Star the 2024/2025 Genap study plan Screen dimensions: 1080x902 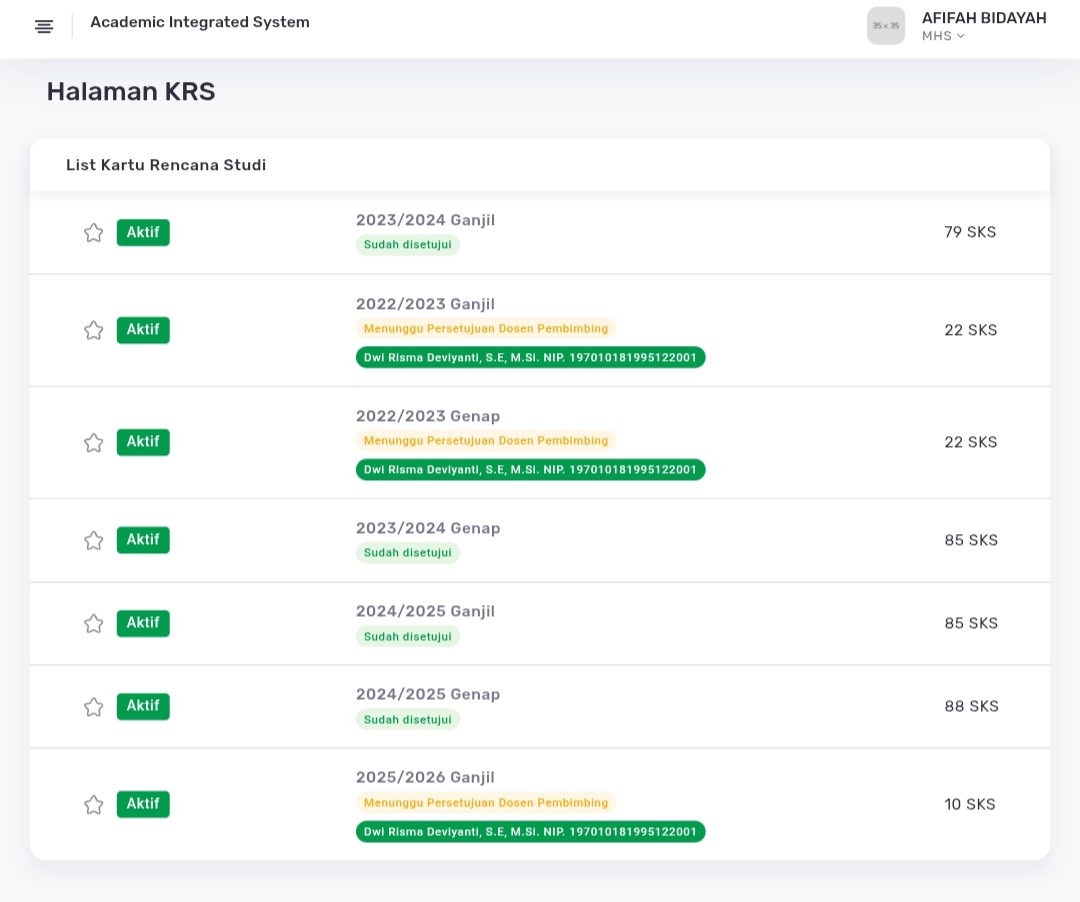93,707
